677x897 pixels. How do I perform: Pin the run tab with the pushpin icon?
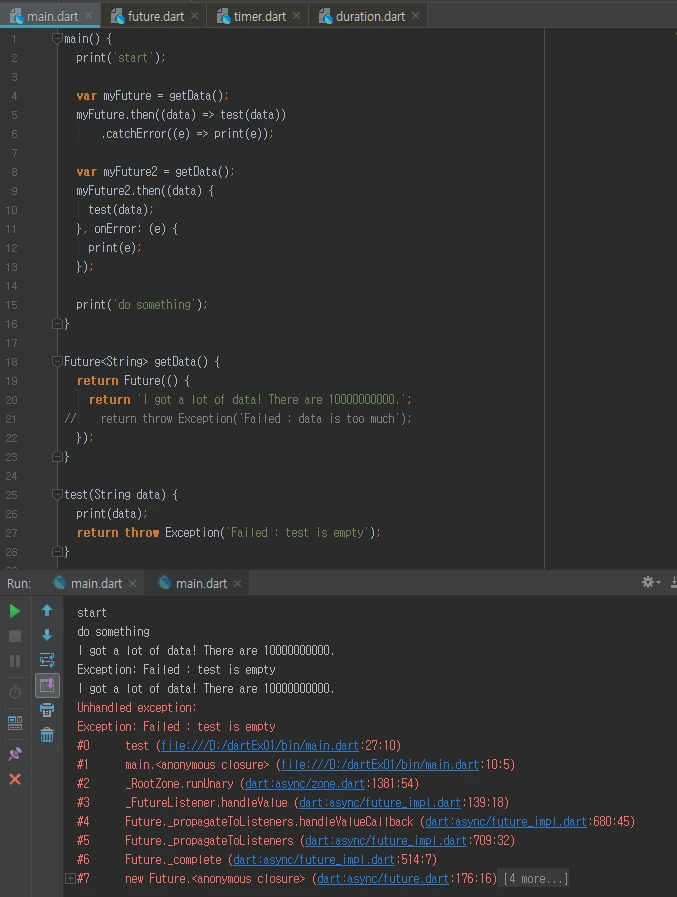coord(15,754)
